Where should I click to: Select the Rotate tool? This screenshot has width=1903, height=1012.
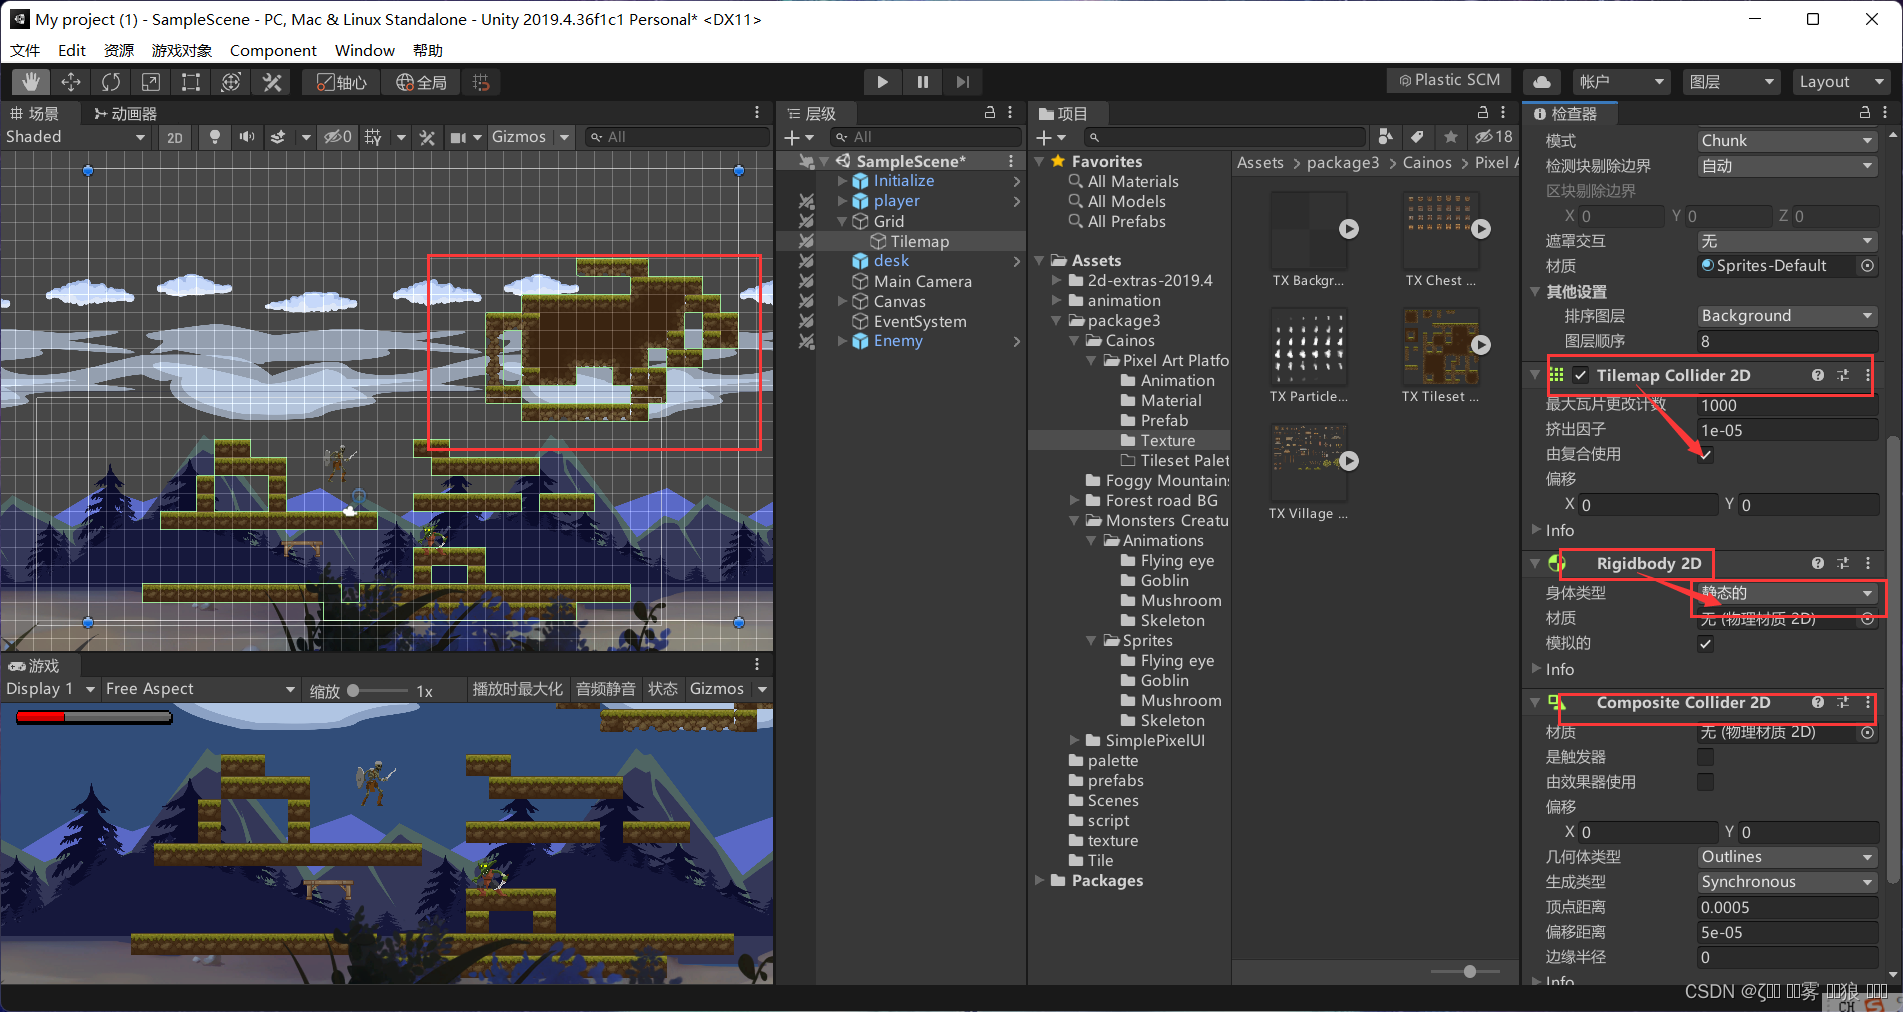[x=111, y=82]
